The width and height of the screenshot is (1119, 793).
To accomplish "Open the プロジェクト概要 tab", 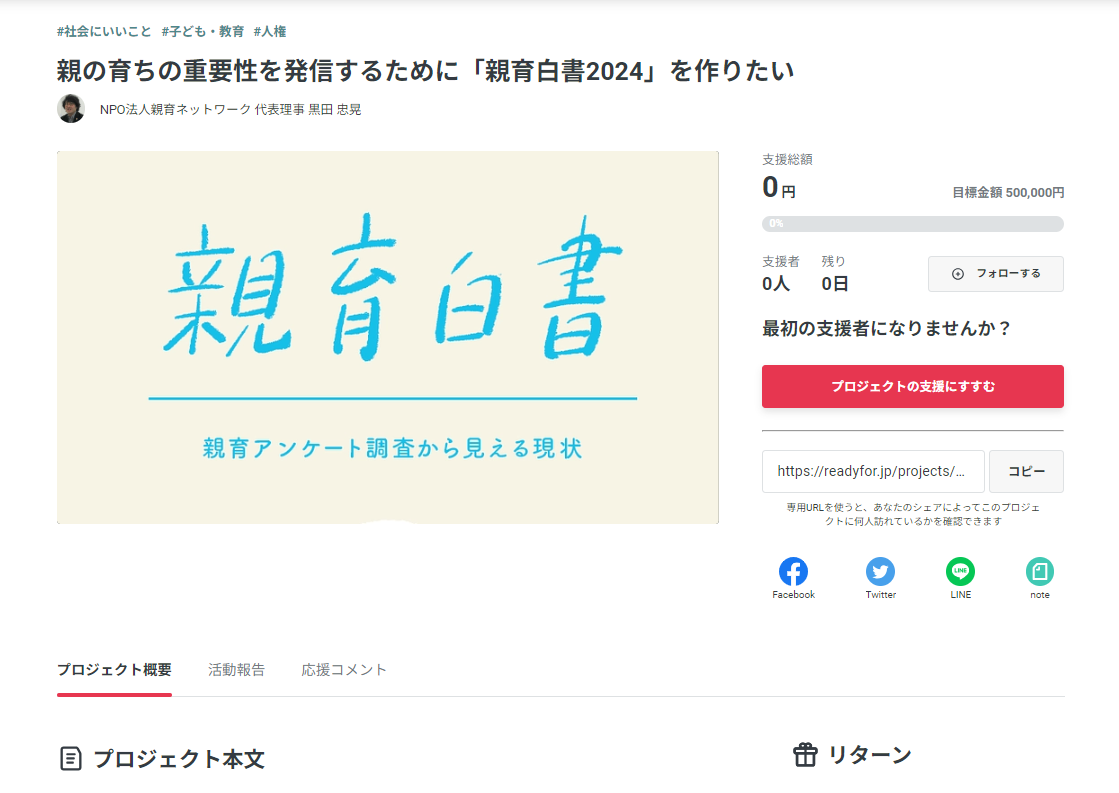I will click(114, 670).
